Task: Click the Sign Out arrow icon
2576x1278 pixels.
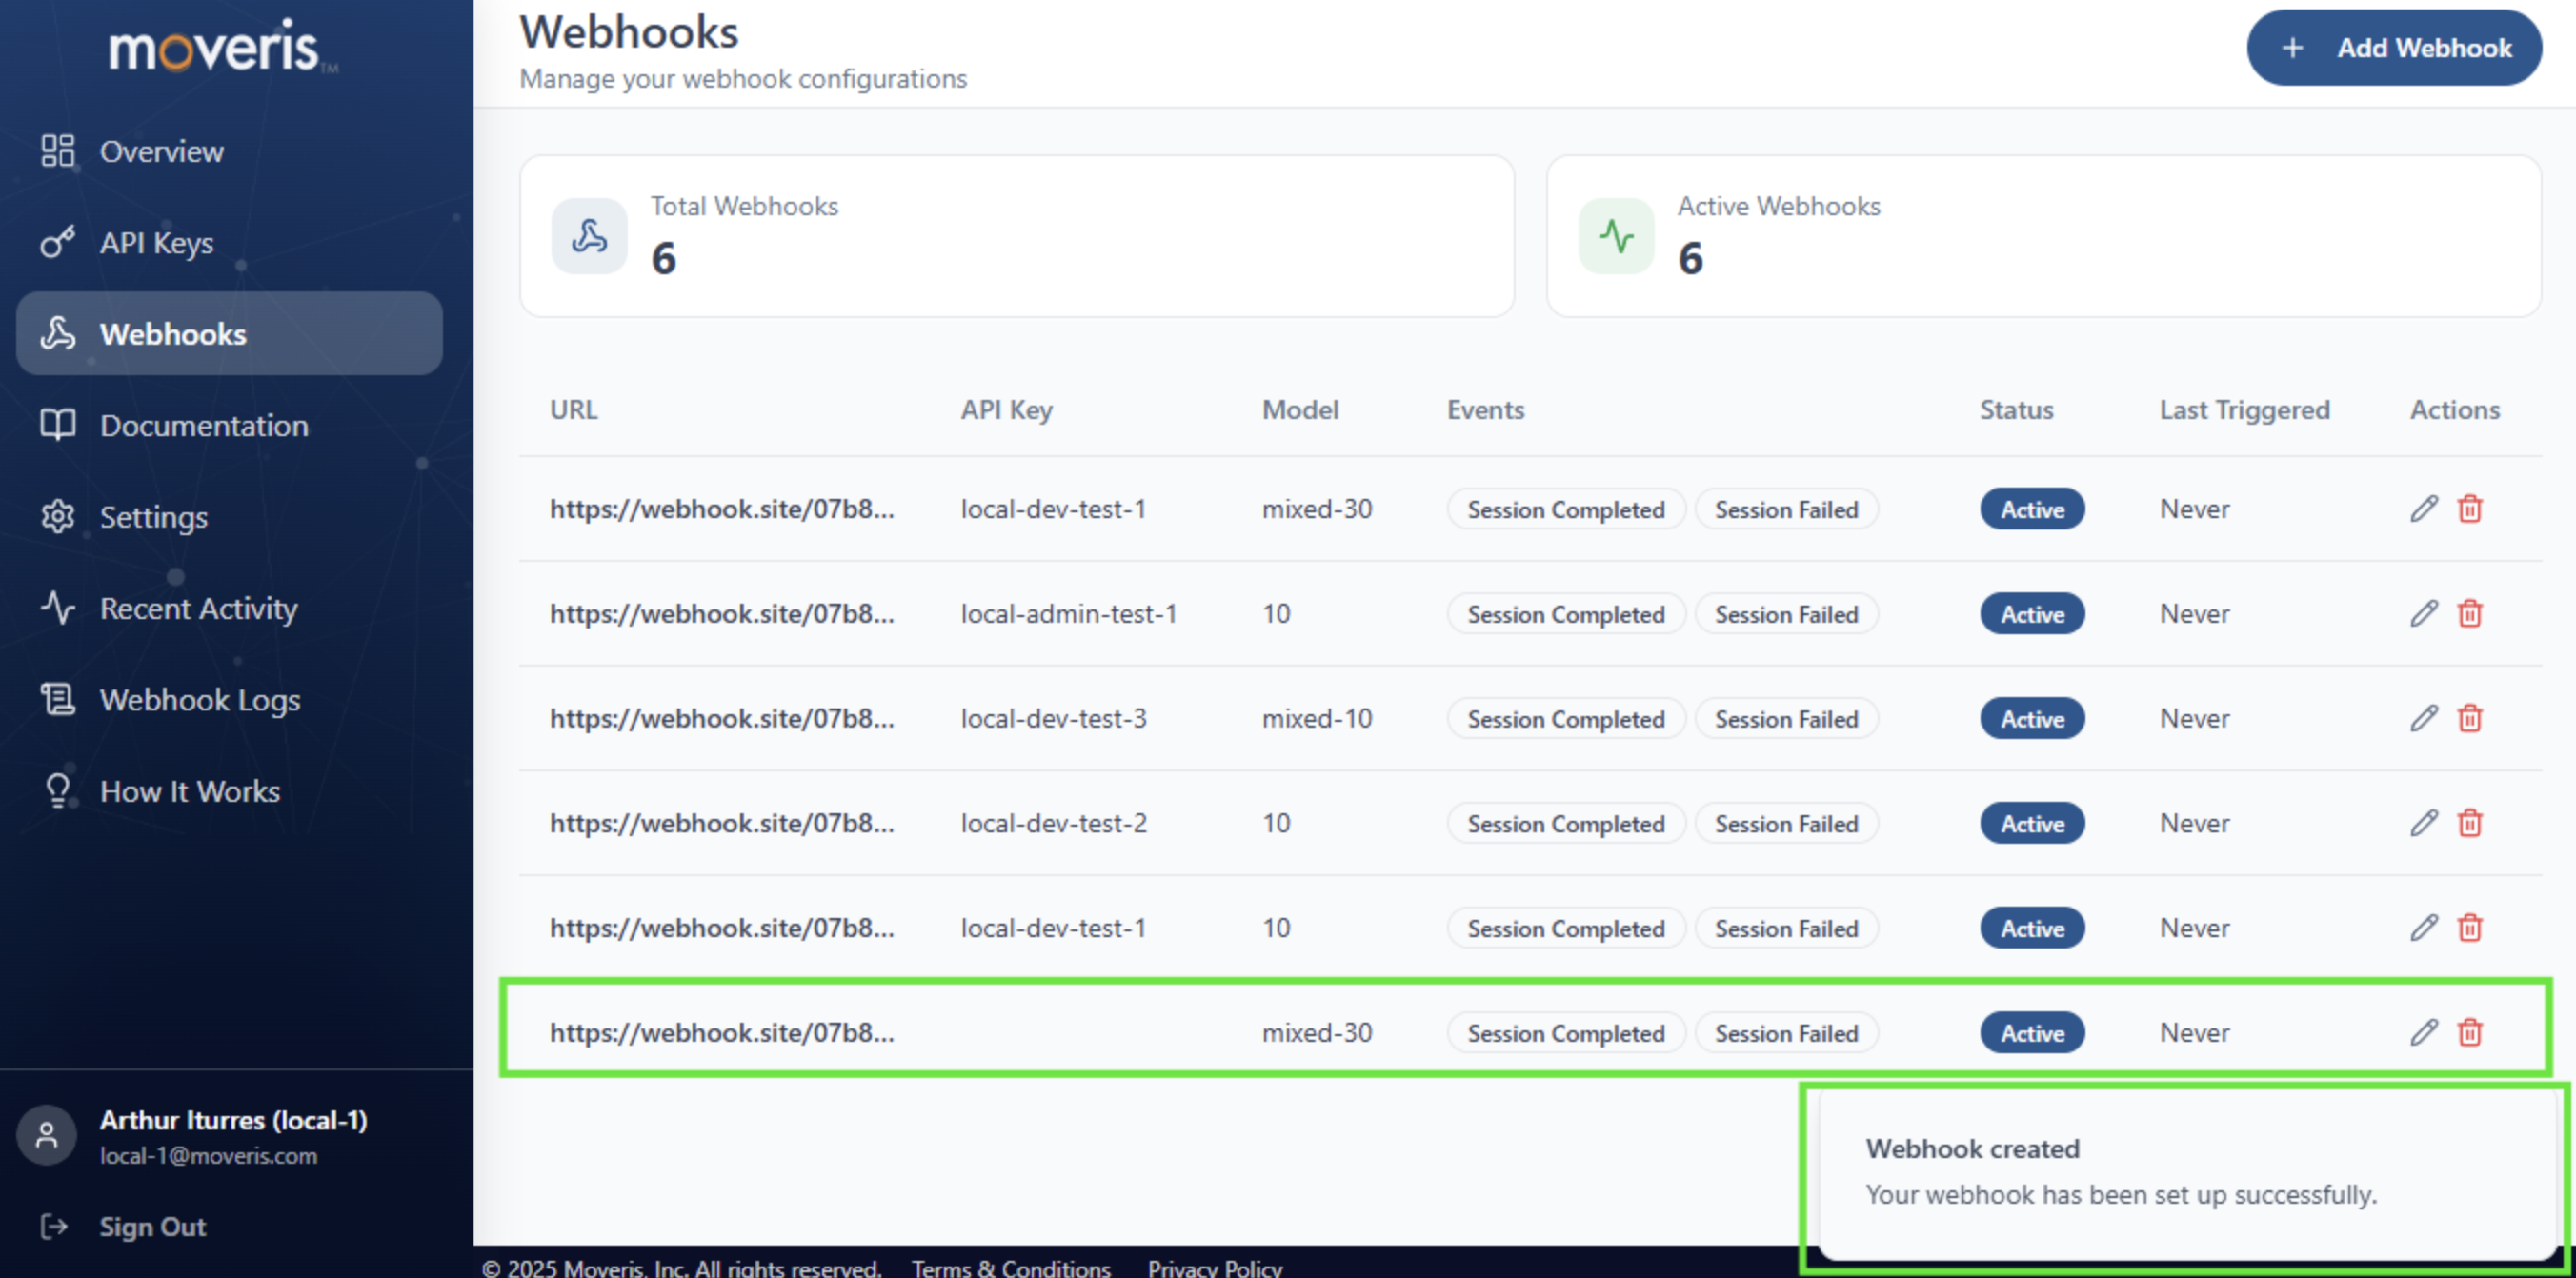Action: pyautogui.click(x=53, y=1226)
